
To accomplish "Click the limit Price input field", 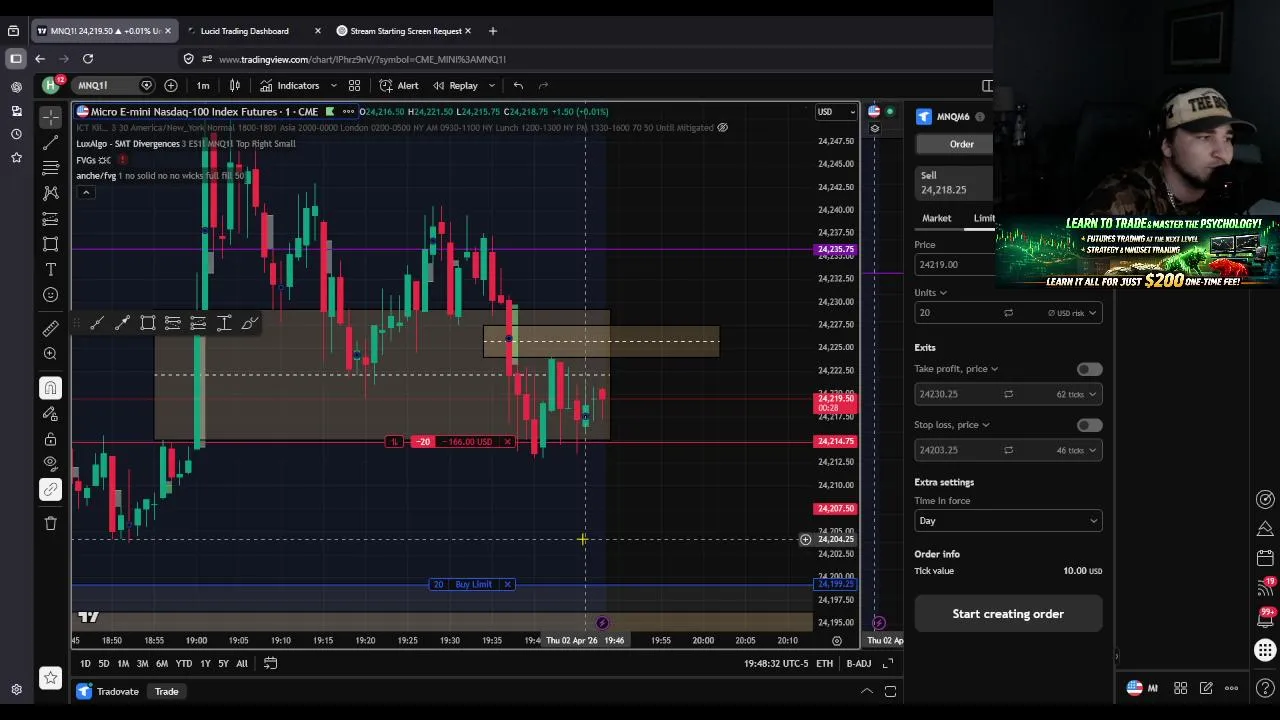I will click(x=956, y=265).
